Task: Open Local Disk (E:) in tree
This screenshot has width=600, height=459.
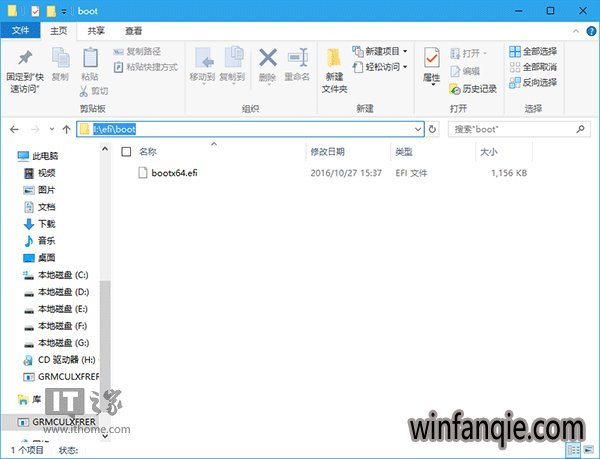Action: tap(56, 309)
